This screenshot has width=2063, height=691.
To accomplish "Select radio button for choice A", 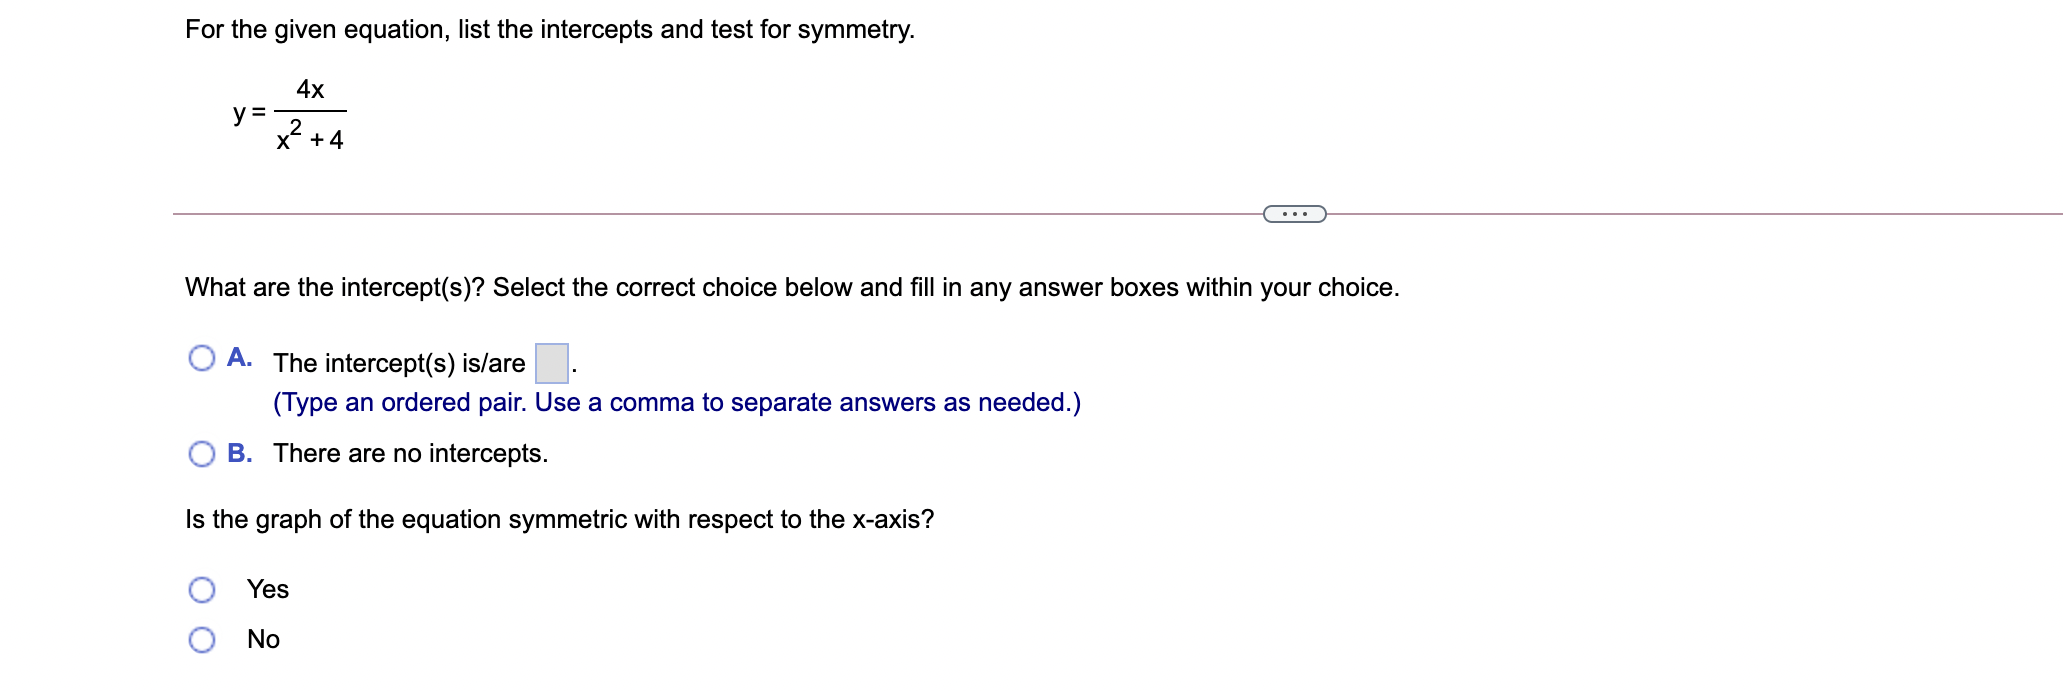I will coord(202,358).
